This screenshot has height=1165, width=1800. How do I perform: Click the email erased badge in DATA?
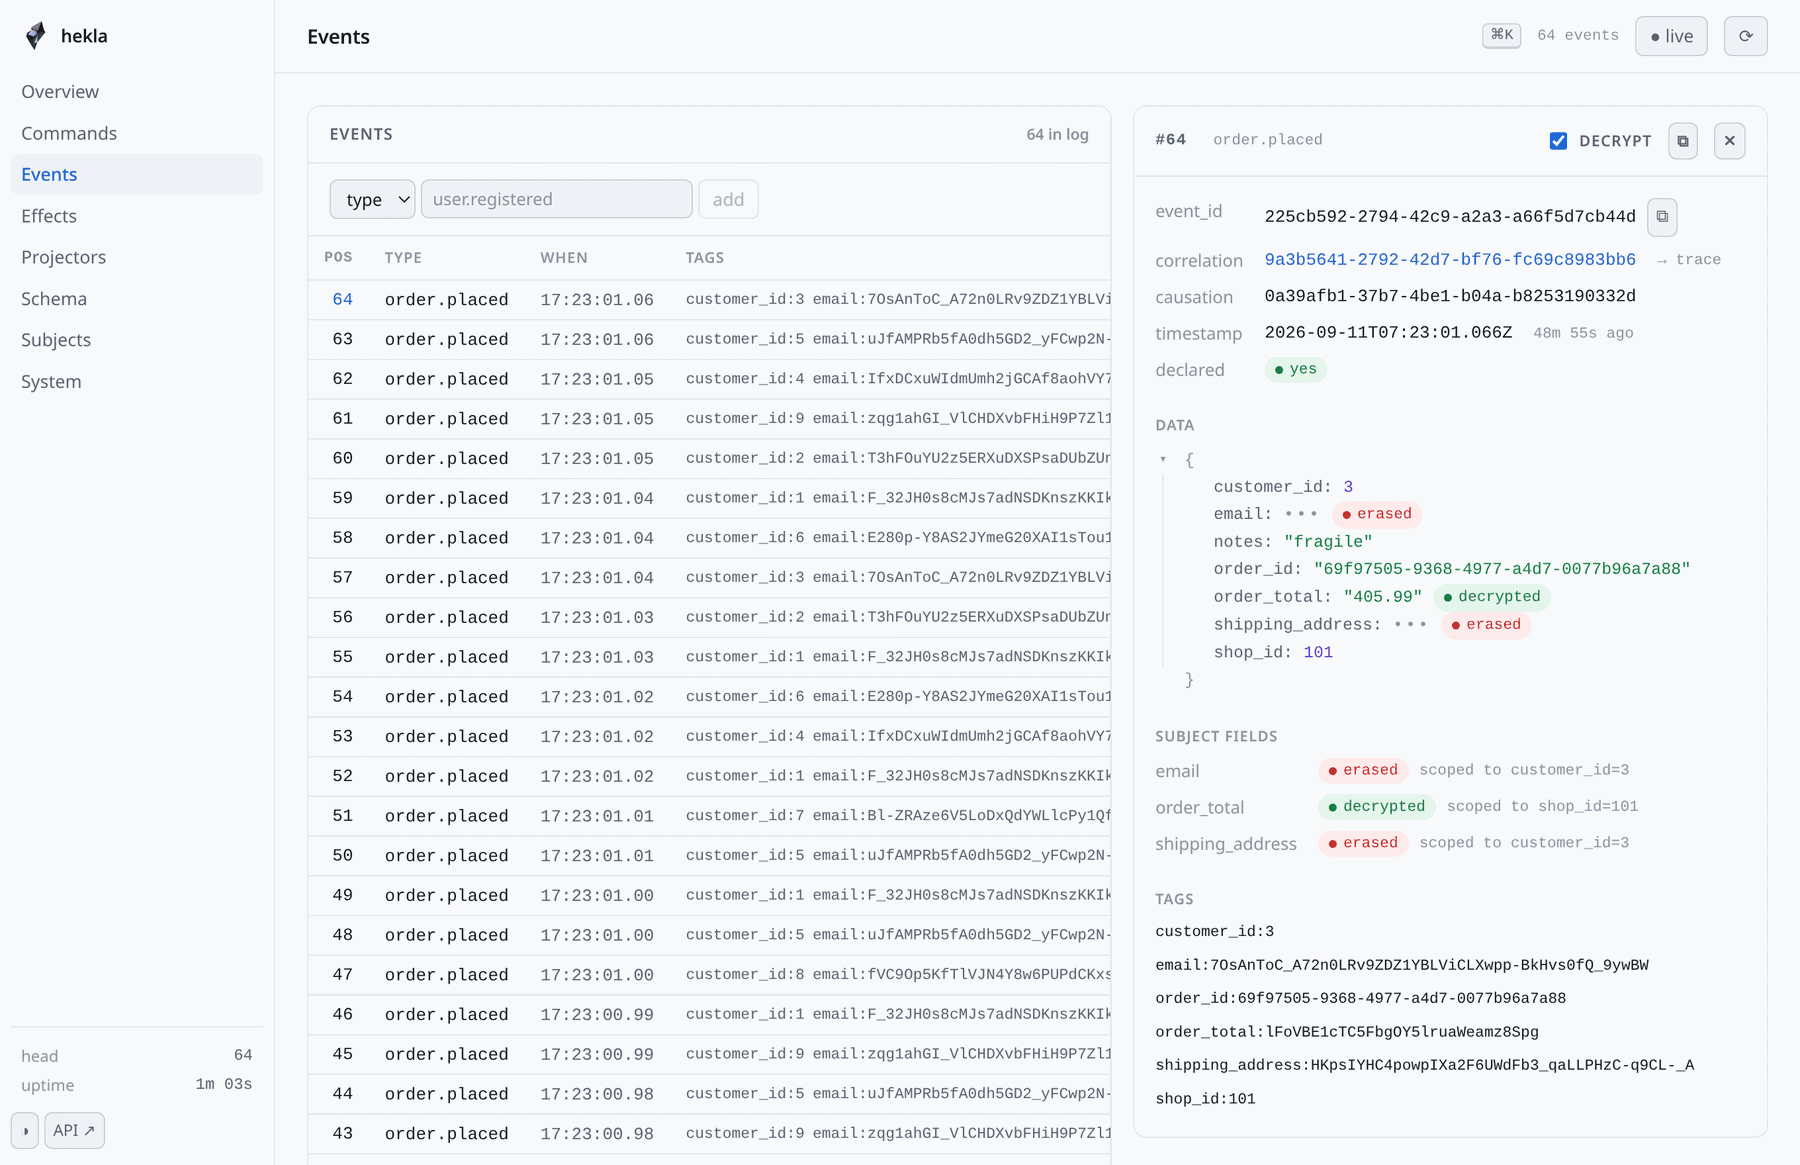coord(1377,514)
